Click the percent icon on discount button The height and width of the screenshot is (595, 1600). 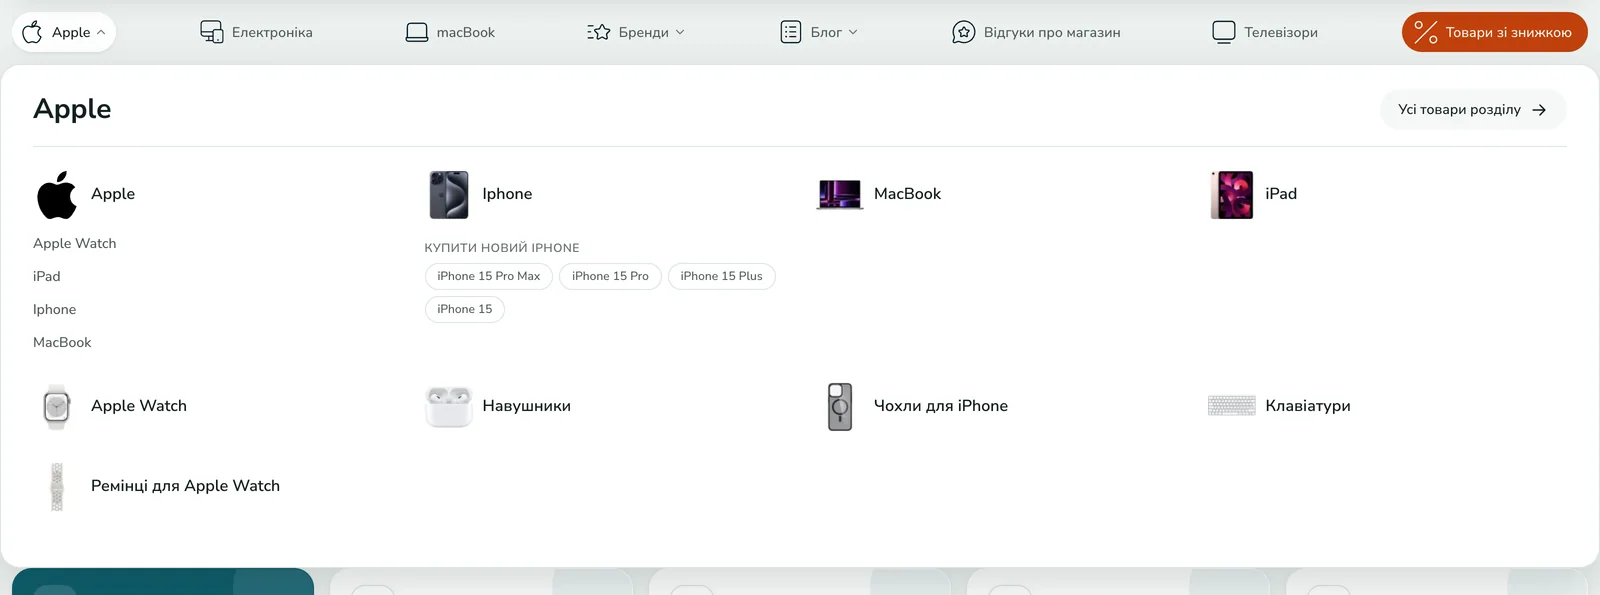pos(1426,32)
